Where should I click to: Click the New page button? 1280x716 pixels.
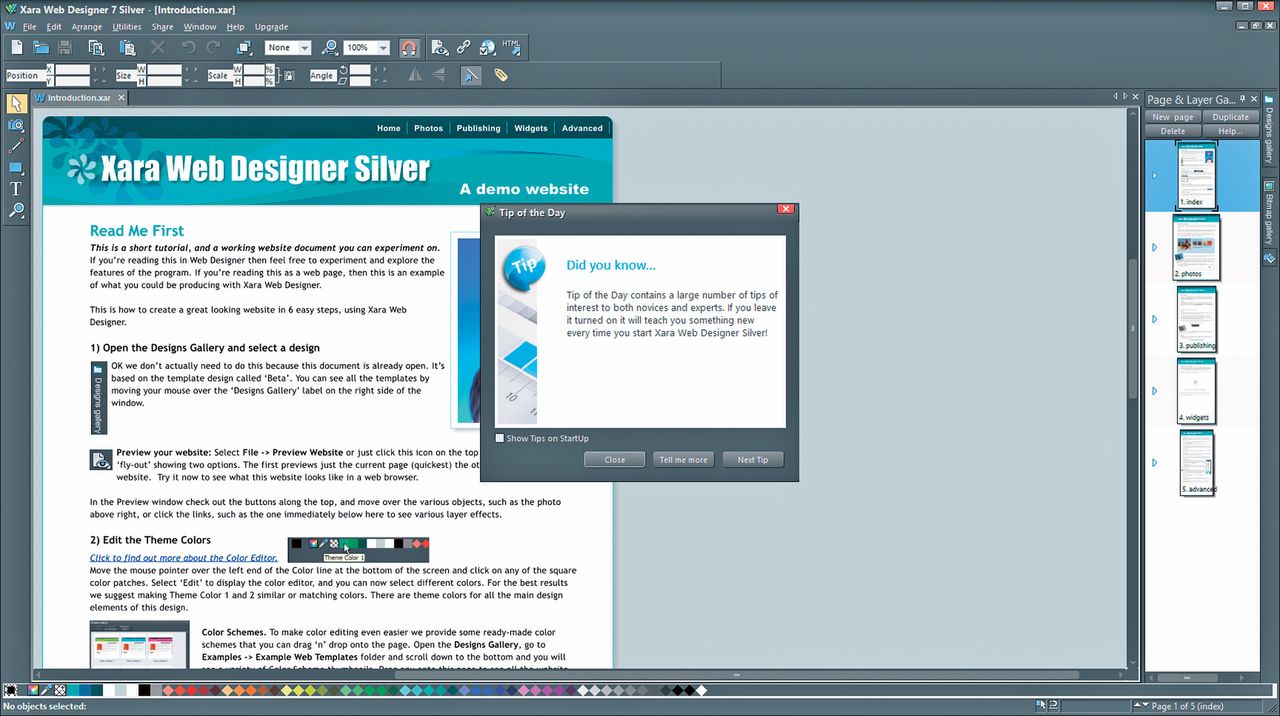(x=1173, y=117)
